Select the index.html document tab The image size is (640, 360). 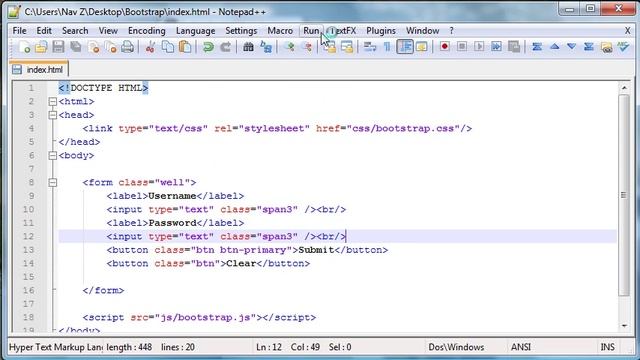coord(38,69)
